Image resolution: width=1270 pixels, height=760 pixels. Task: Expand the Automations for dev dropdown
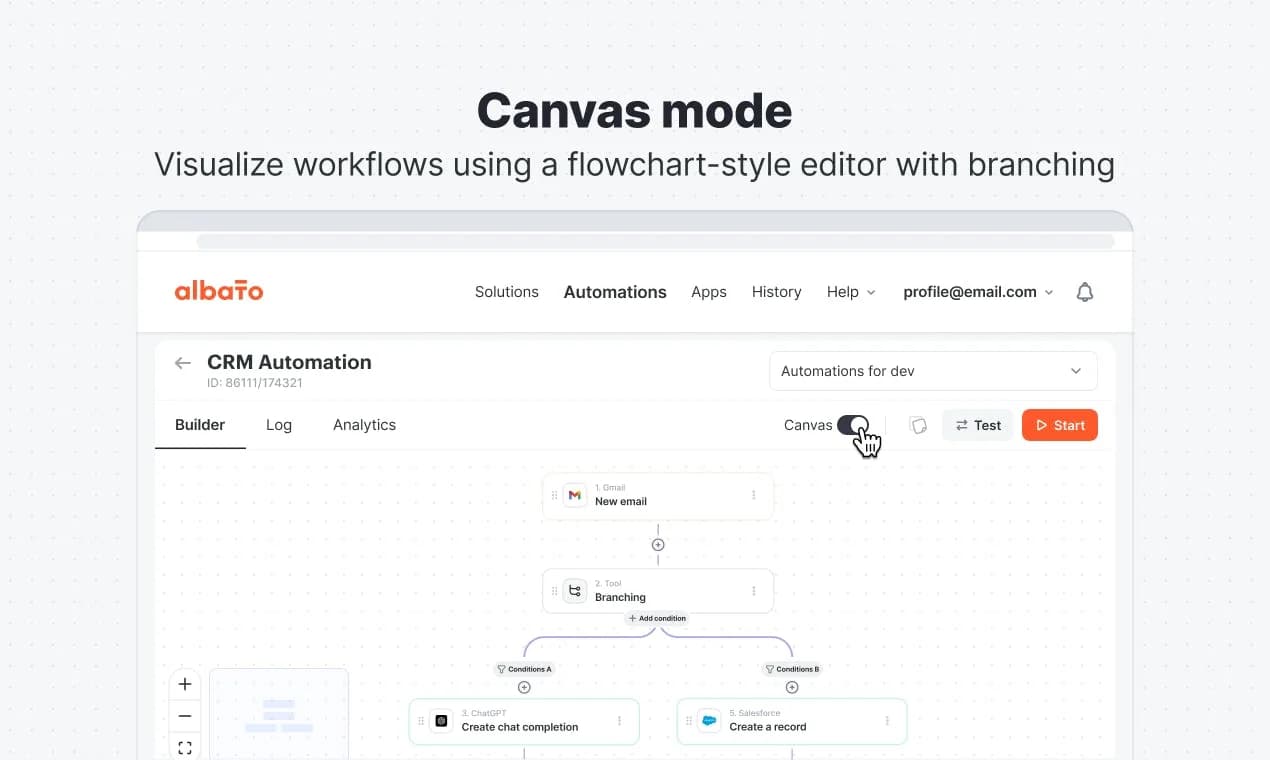[x=933, y=371]
